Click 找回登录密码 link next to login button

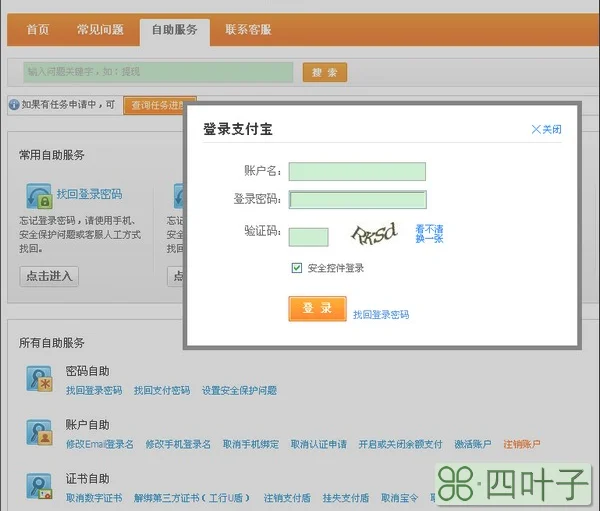coord(381,315)
